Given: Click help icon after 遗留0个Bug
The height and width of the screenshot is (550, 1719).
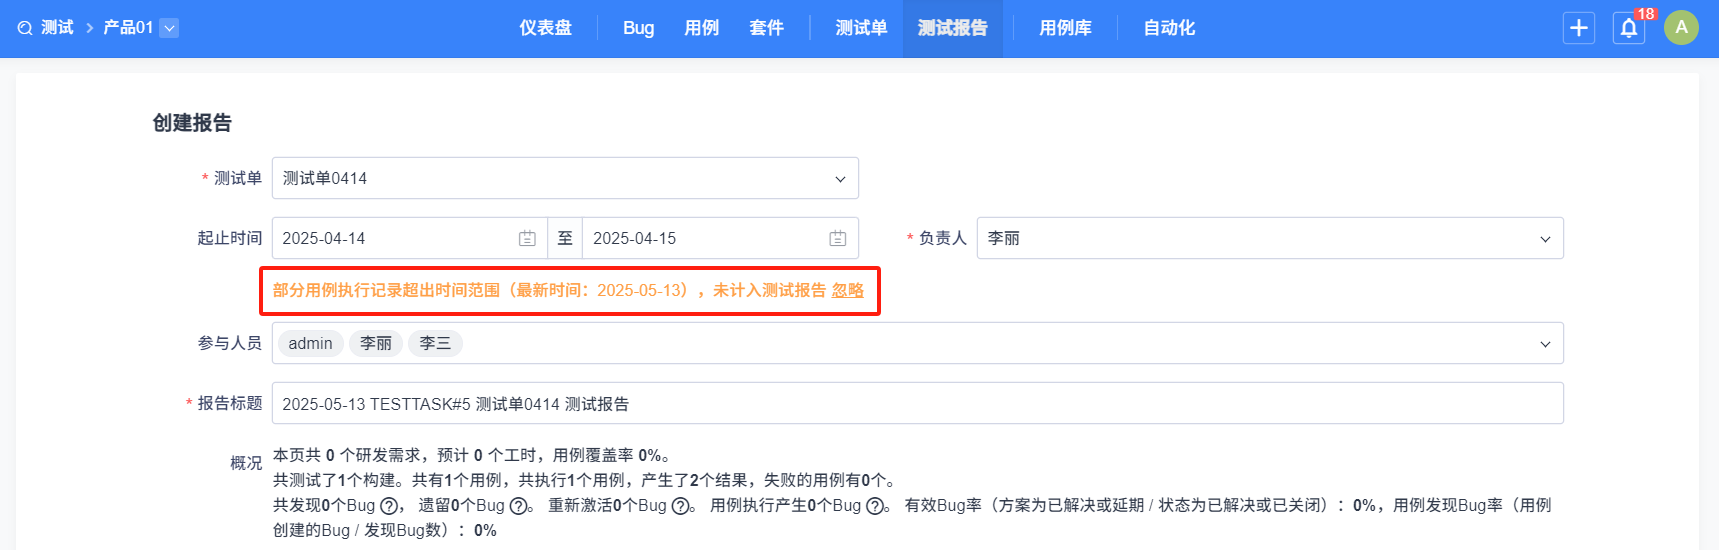Looking at the screenshot, I should pyautogui.click(x=518, y=506).
